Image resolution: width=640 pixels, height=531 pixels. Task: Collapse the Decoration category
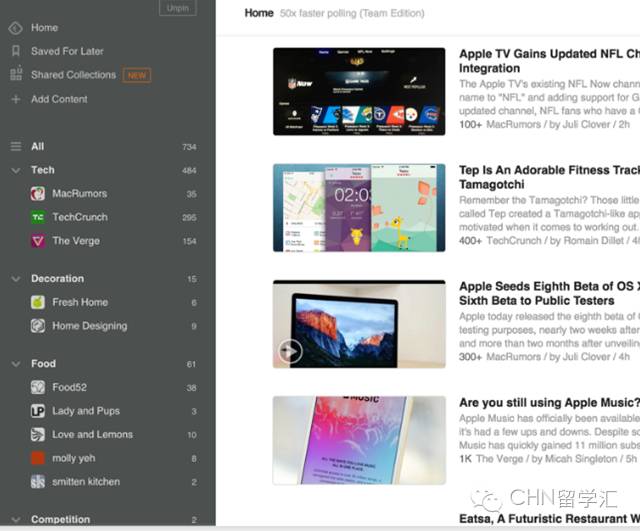click(x=16, y=279)
